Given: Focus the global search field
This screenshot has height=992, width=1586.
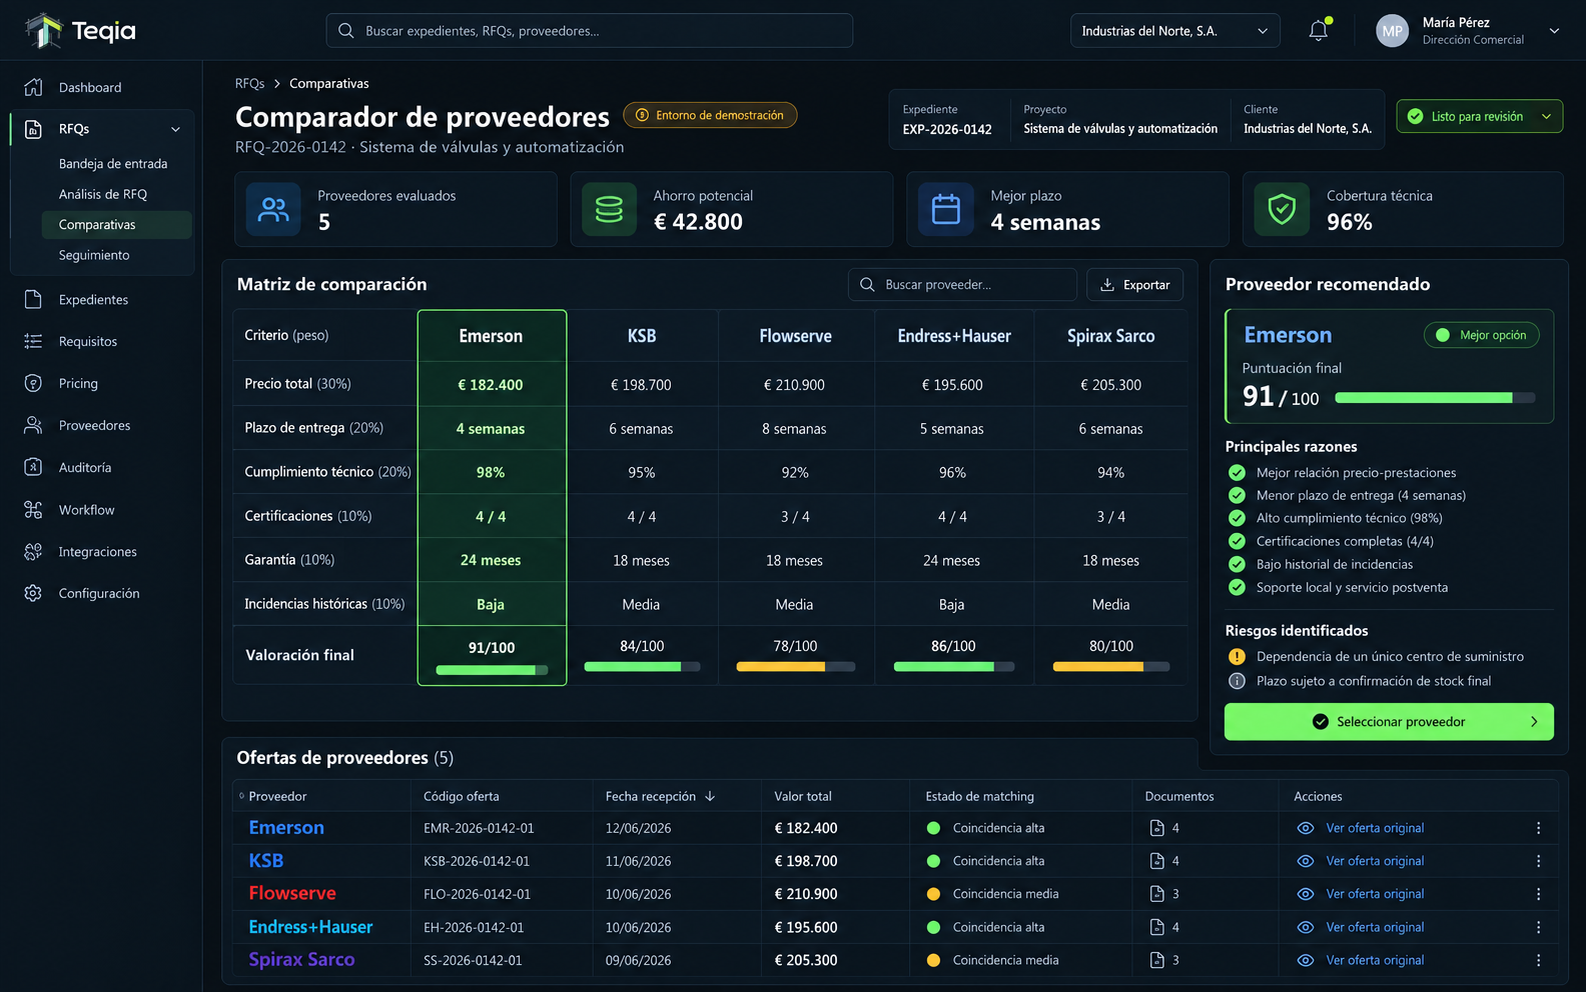Looking at the screenshot, I should 589,31.
